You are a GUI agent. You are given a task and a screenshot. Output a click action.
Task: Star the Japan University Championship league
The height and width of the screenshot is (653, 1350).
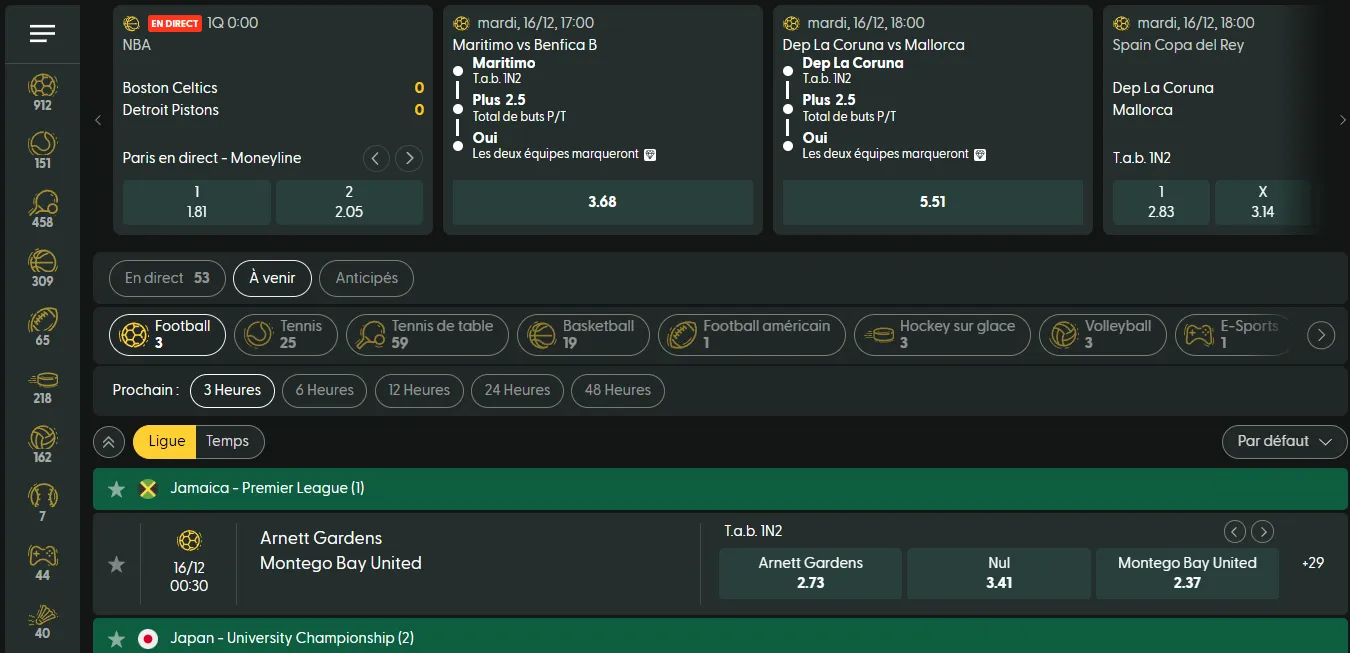click(x=116, y=637)
